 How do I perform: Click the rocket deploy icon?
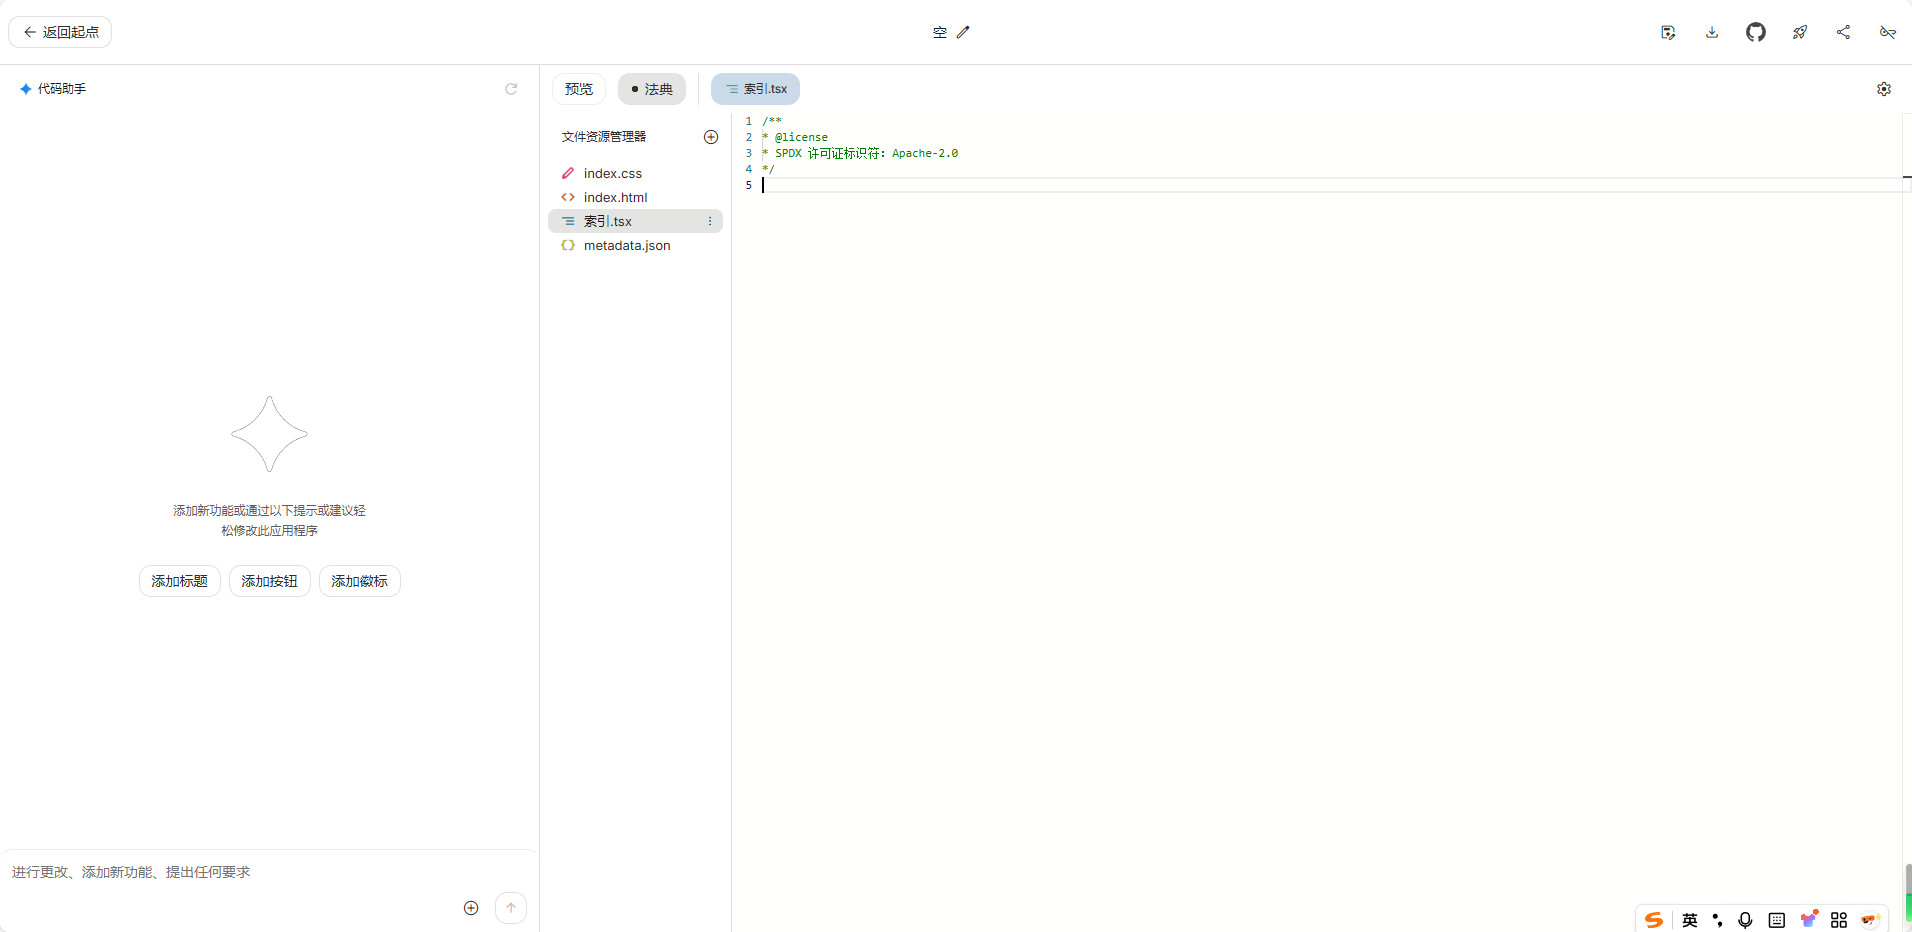pyautogui.click(x=1799, y=32)
